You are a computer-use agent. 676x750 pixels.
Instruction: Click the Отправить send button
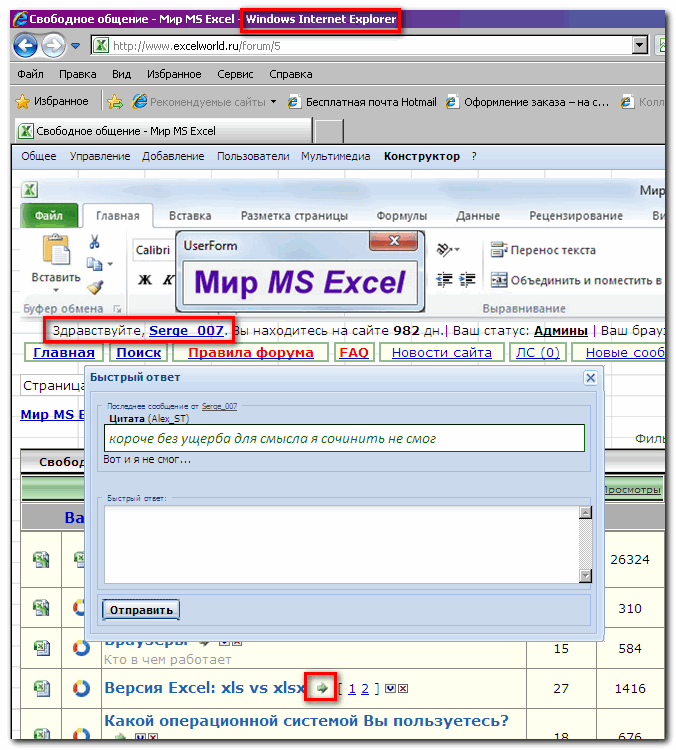coord(141,610)
